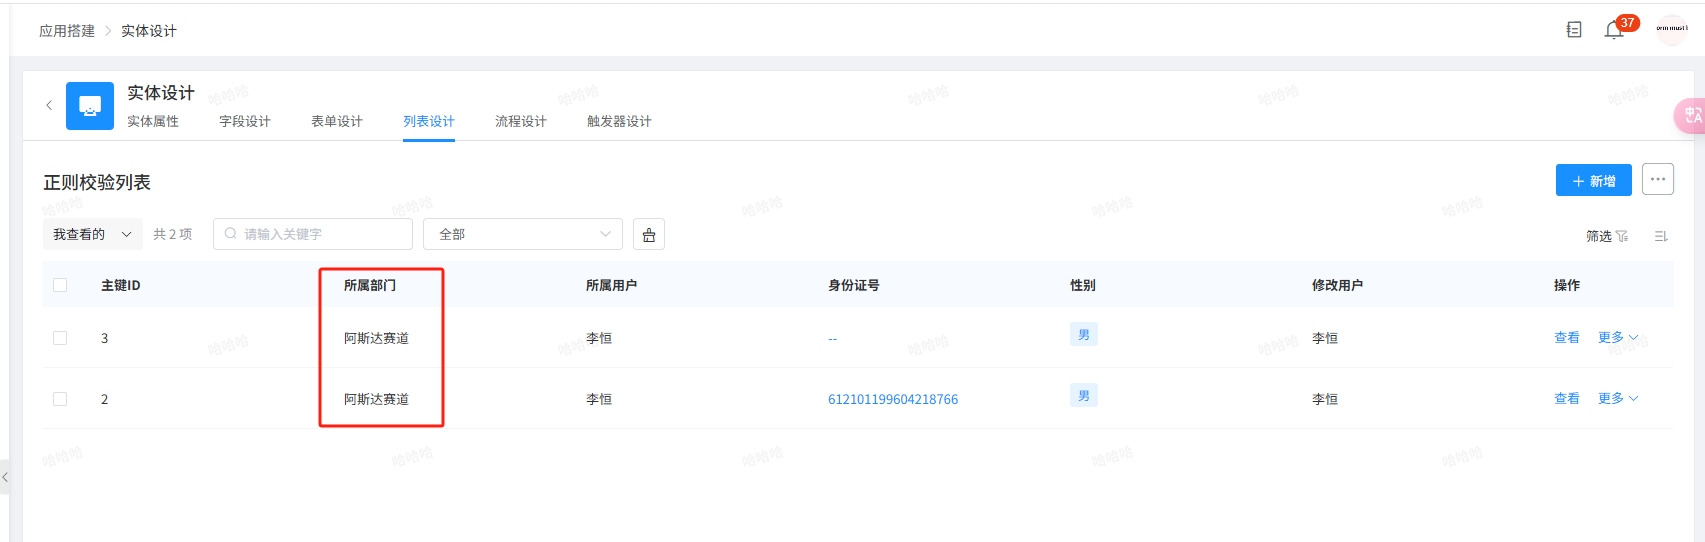Open ID number link 612101199604218766
Viewport: 1705px width, 542px height.
pos(893,399)
